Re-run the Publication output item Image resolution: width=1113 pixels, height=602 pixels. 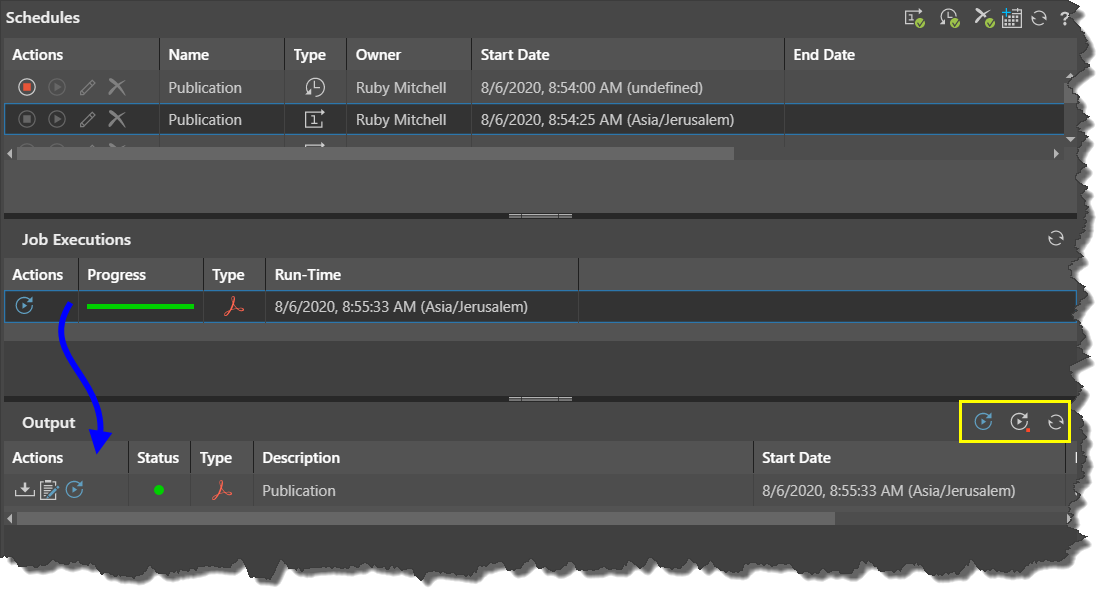coord(75,490)
